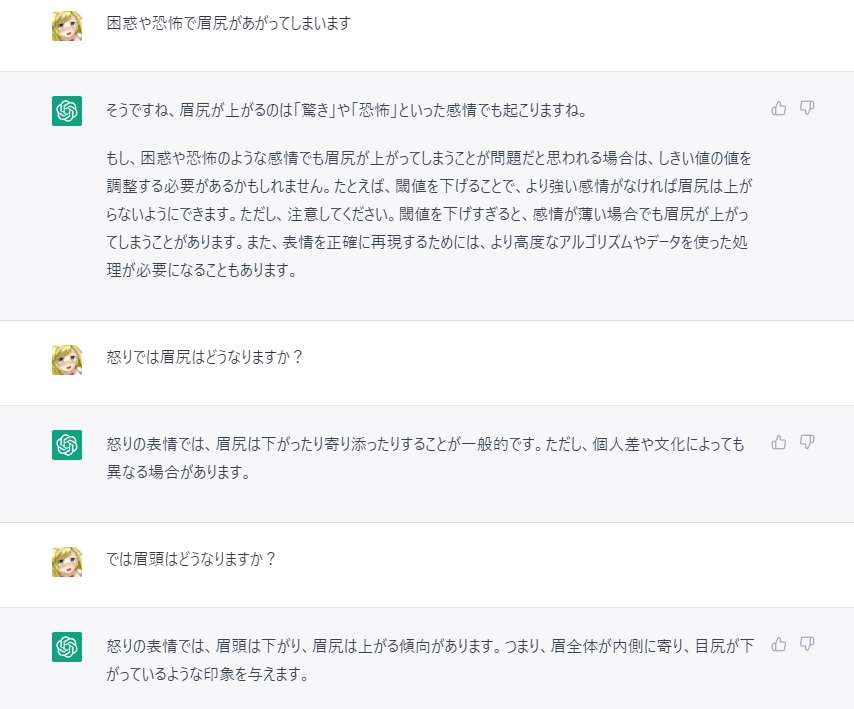Viewport: 854px width, 709px height.
Task: Thumbs down the 眉頭は下がり answer
Action: click(807, 644)
